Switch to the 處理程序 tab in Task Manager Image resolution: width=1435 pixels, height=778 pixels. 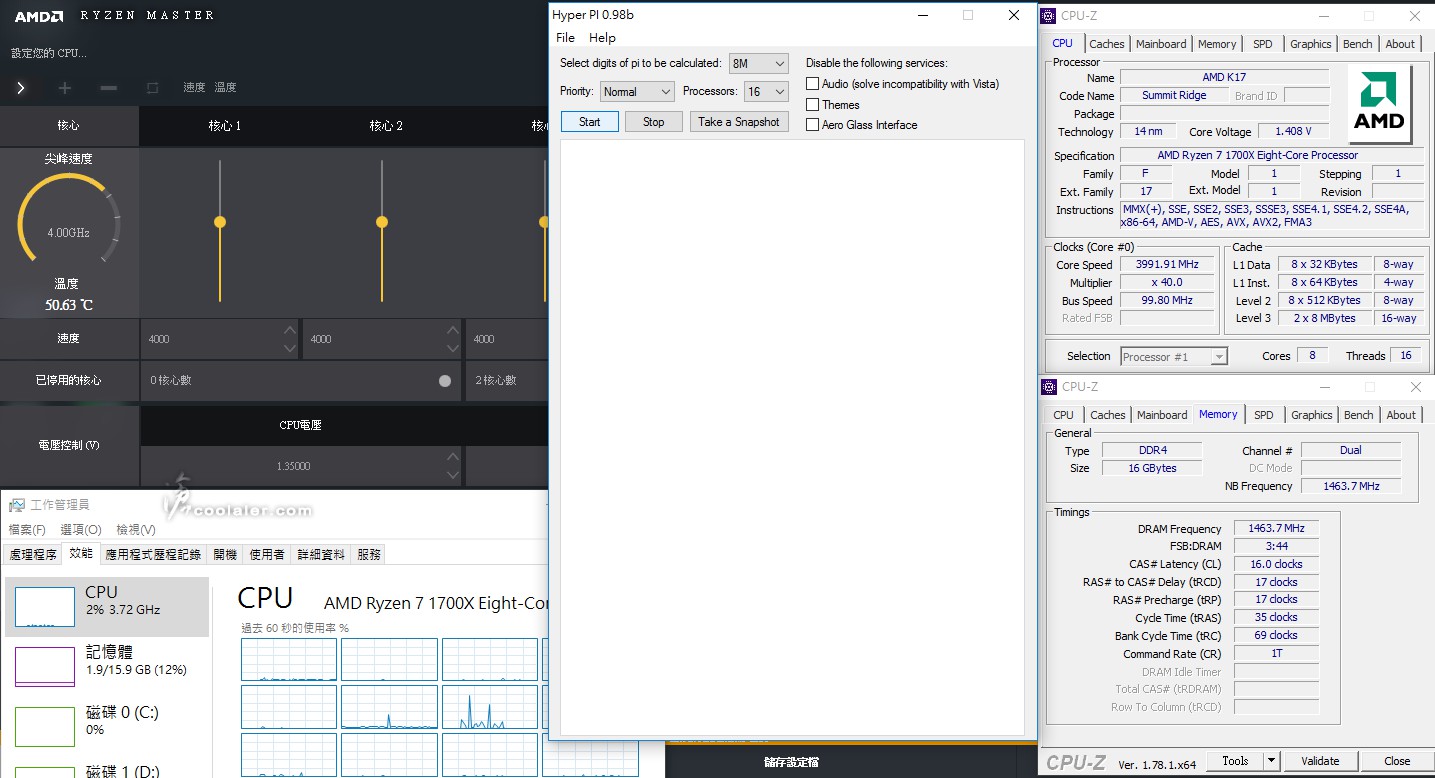click(x=33, y=554)
